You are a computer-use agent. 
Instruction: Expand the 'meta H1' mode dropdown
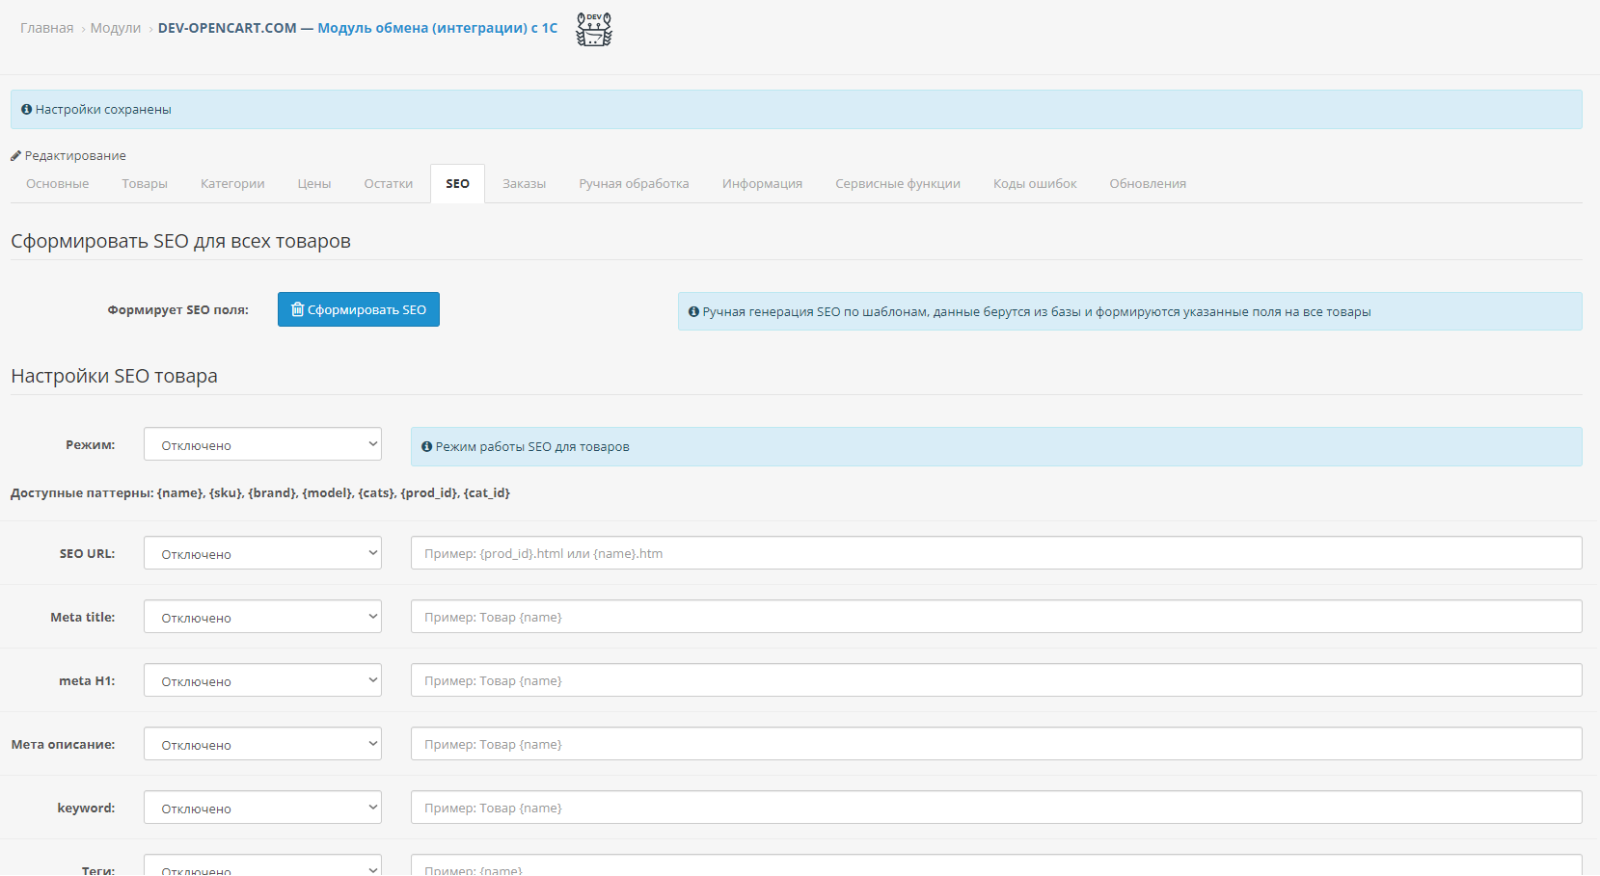(263, 681)
